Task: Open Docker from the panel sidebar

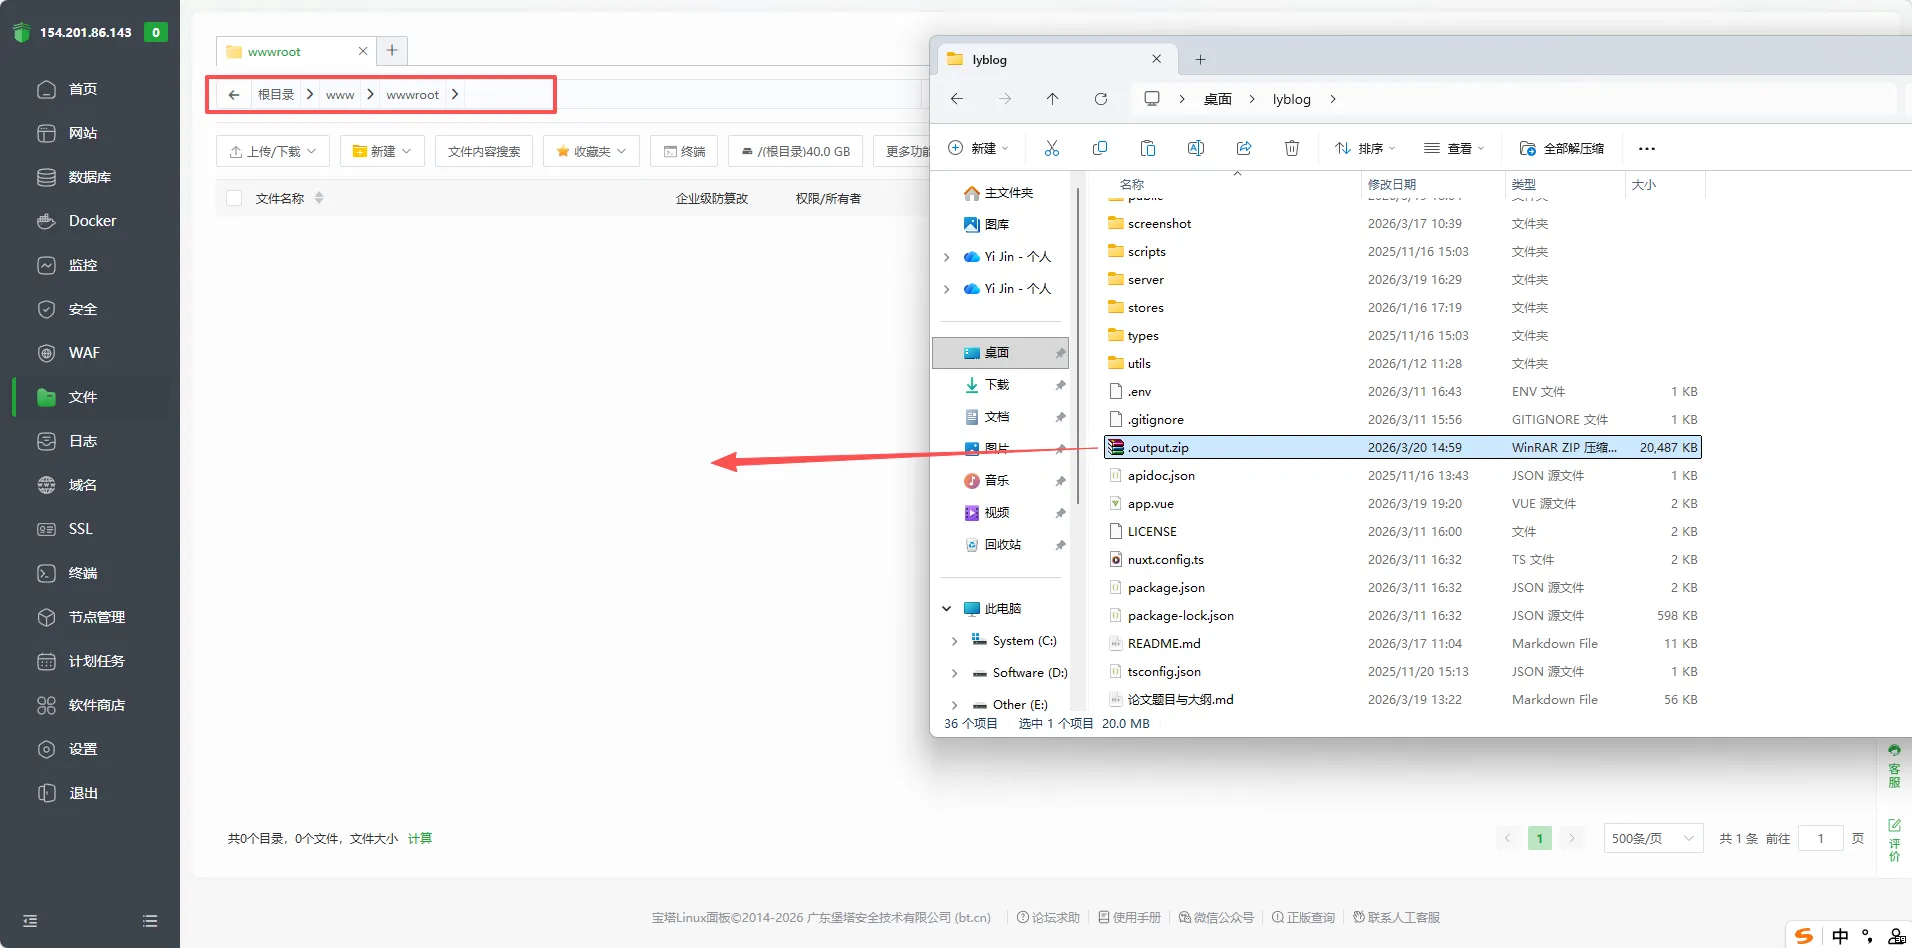Action: pos(92,221)
